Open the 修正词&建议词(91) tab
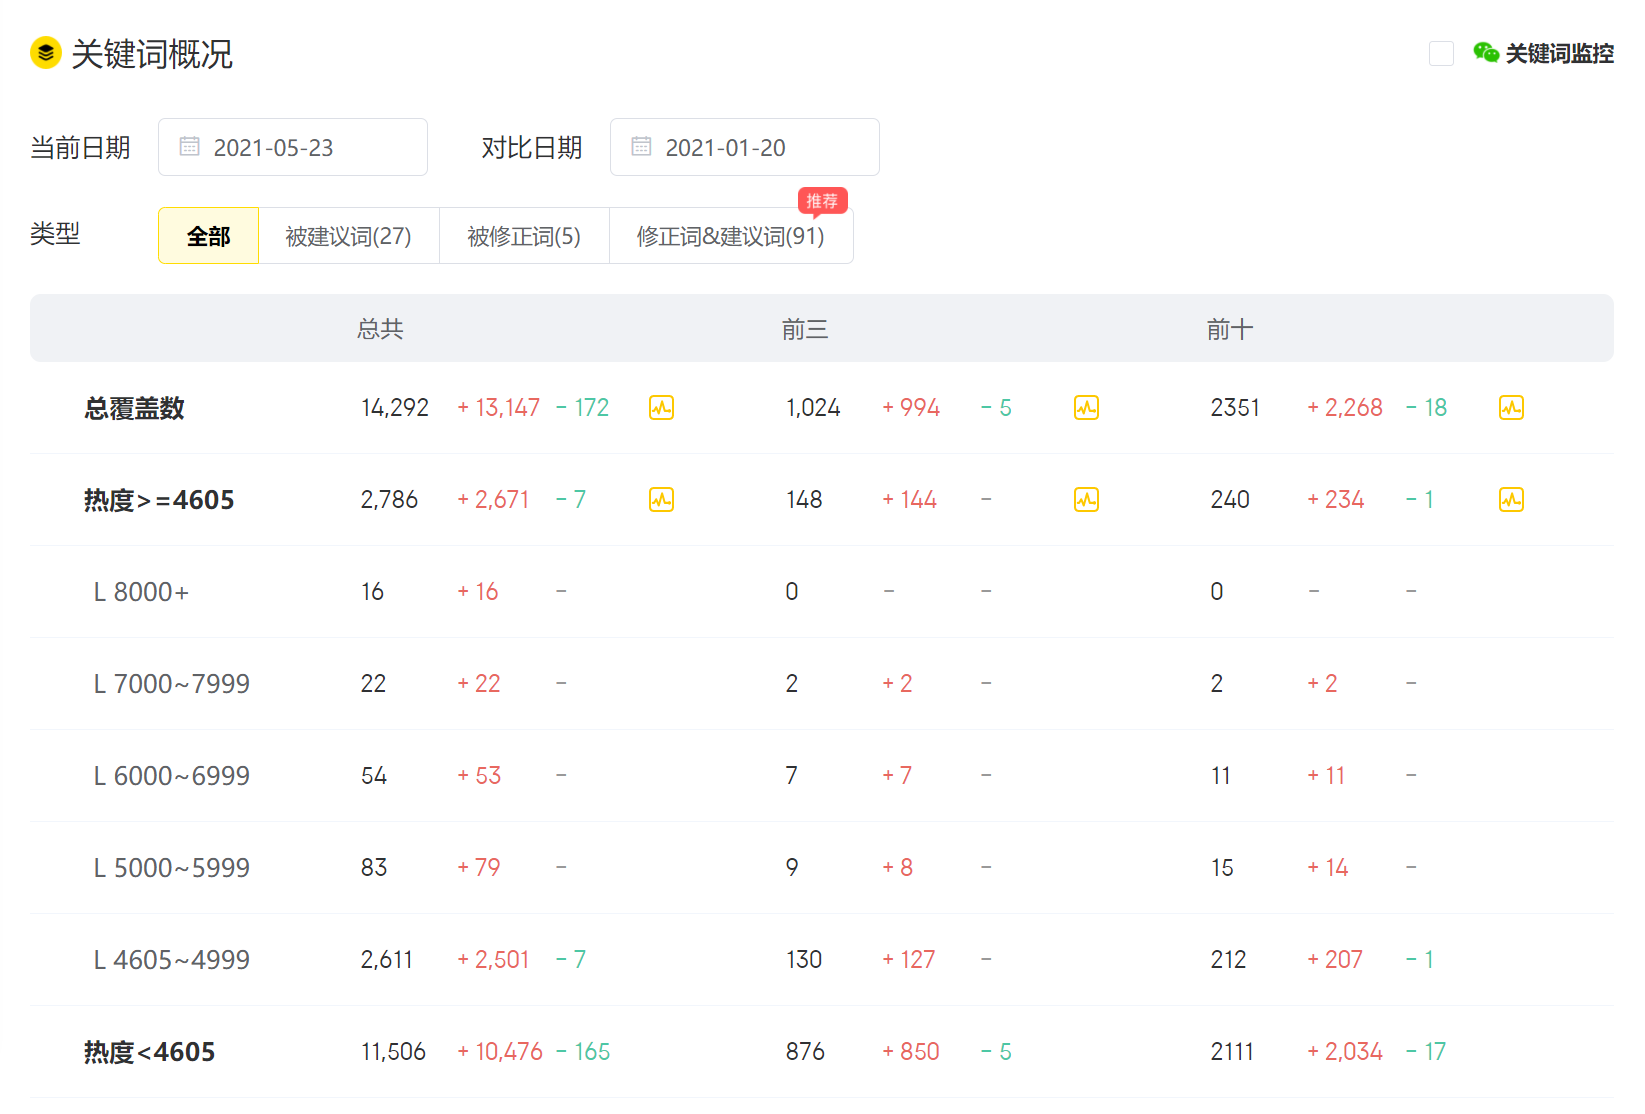The width and height of the screenshot is (1645, 1114). pos(730,235)
